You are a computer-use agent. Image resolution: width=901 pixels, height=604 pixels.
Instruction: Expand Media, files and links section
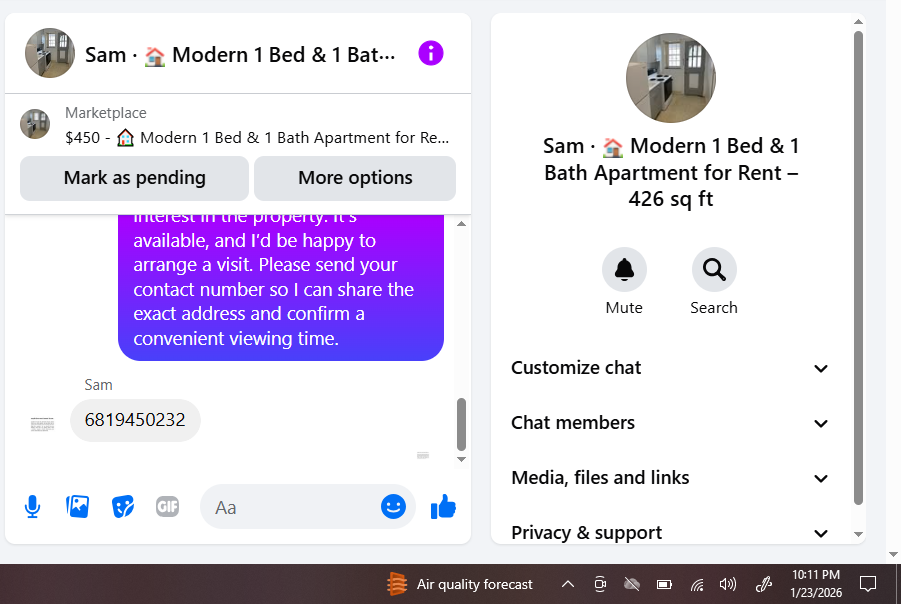(x=669, y=478)
